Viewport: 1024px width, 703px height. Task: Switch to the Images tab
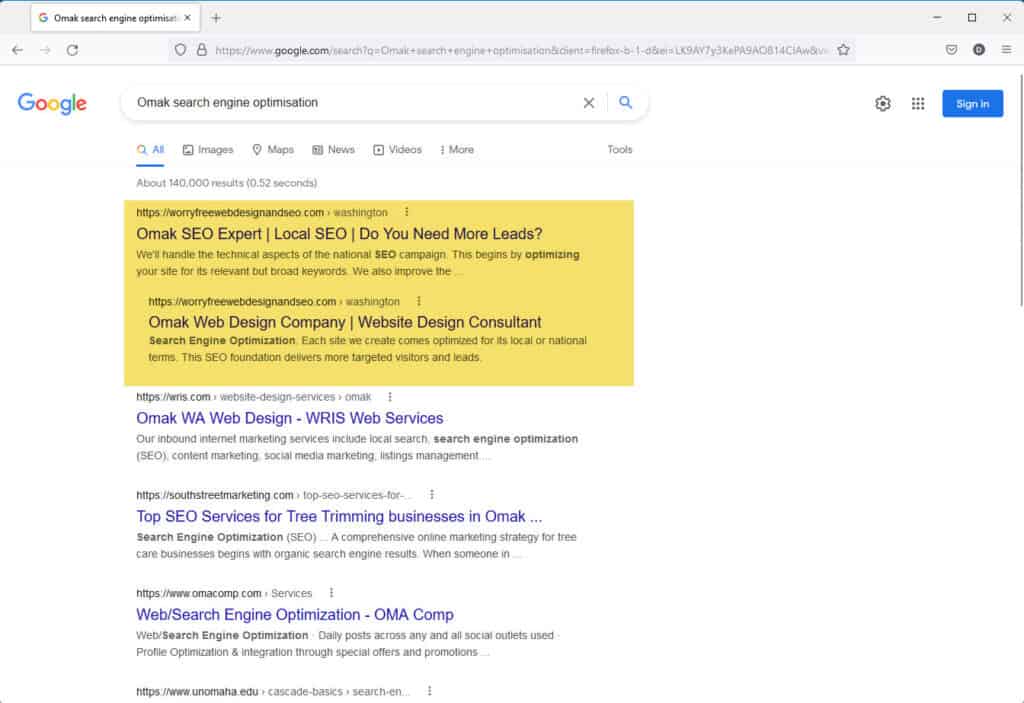(x=208, y=150)
